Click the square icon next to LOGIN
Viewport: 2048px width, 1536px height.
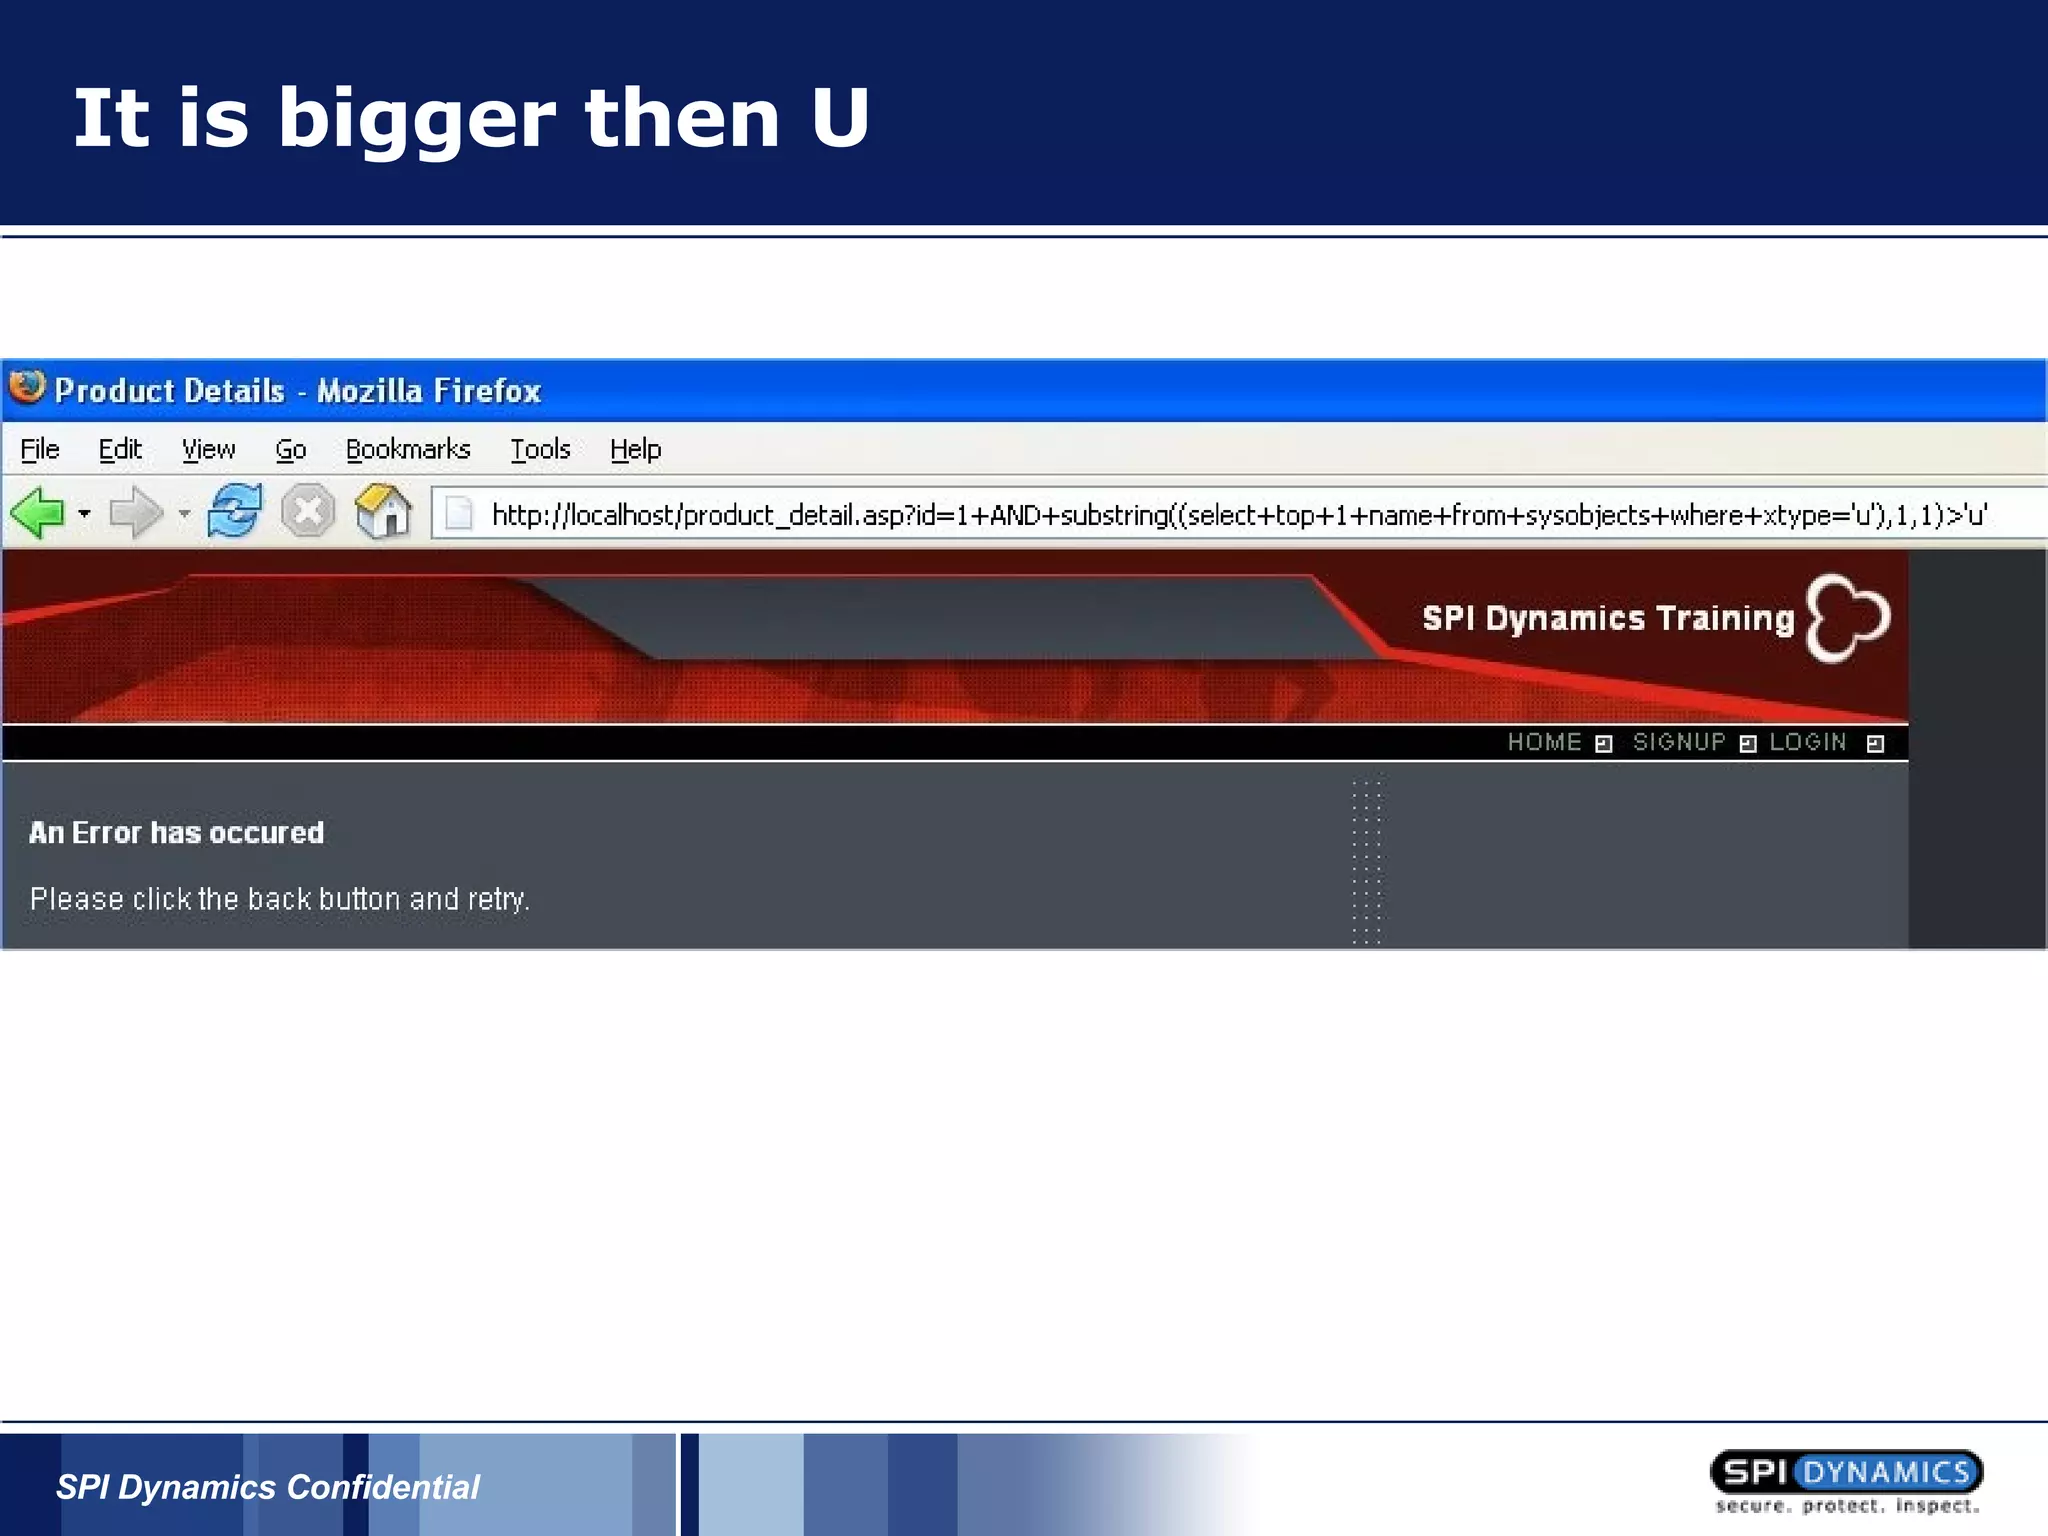pyautogui.click(x=1875, y=743)
